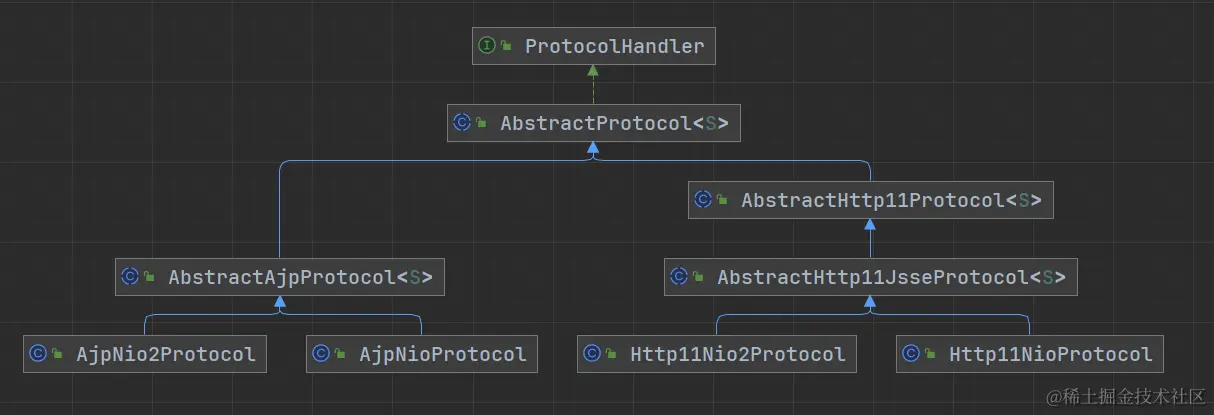Click the class icon of AbstractHttp11Protocol<S>
Screen dimensions: 1214x415
pos(703,200)
